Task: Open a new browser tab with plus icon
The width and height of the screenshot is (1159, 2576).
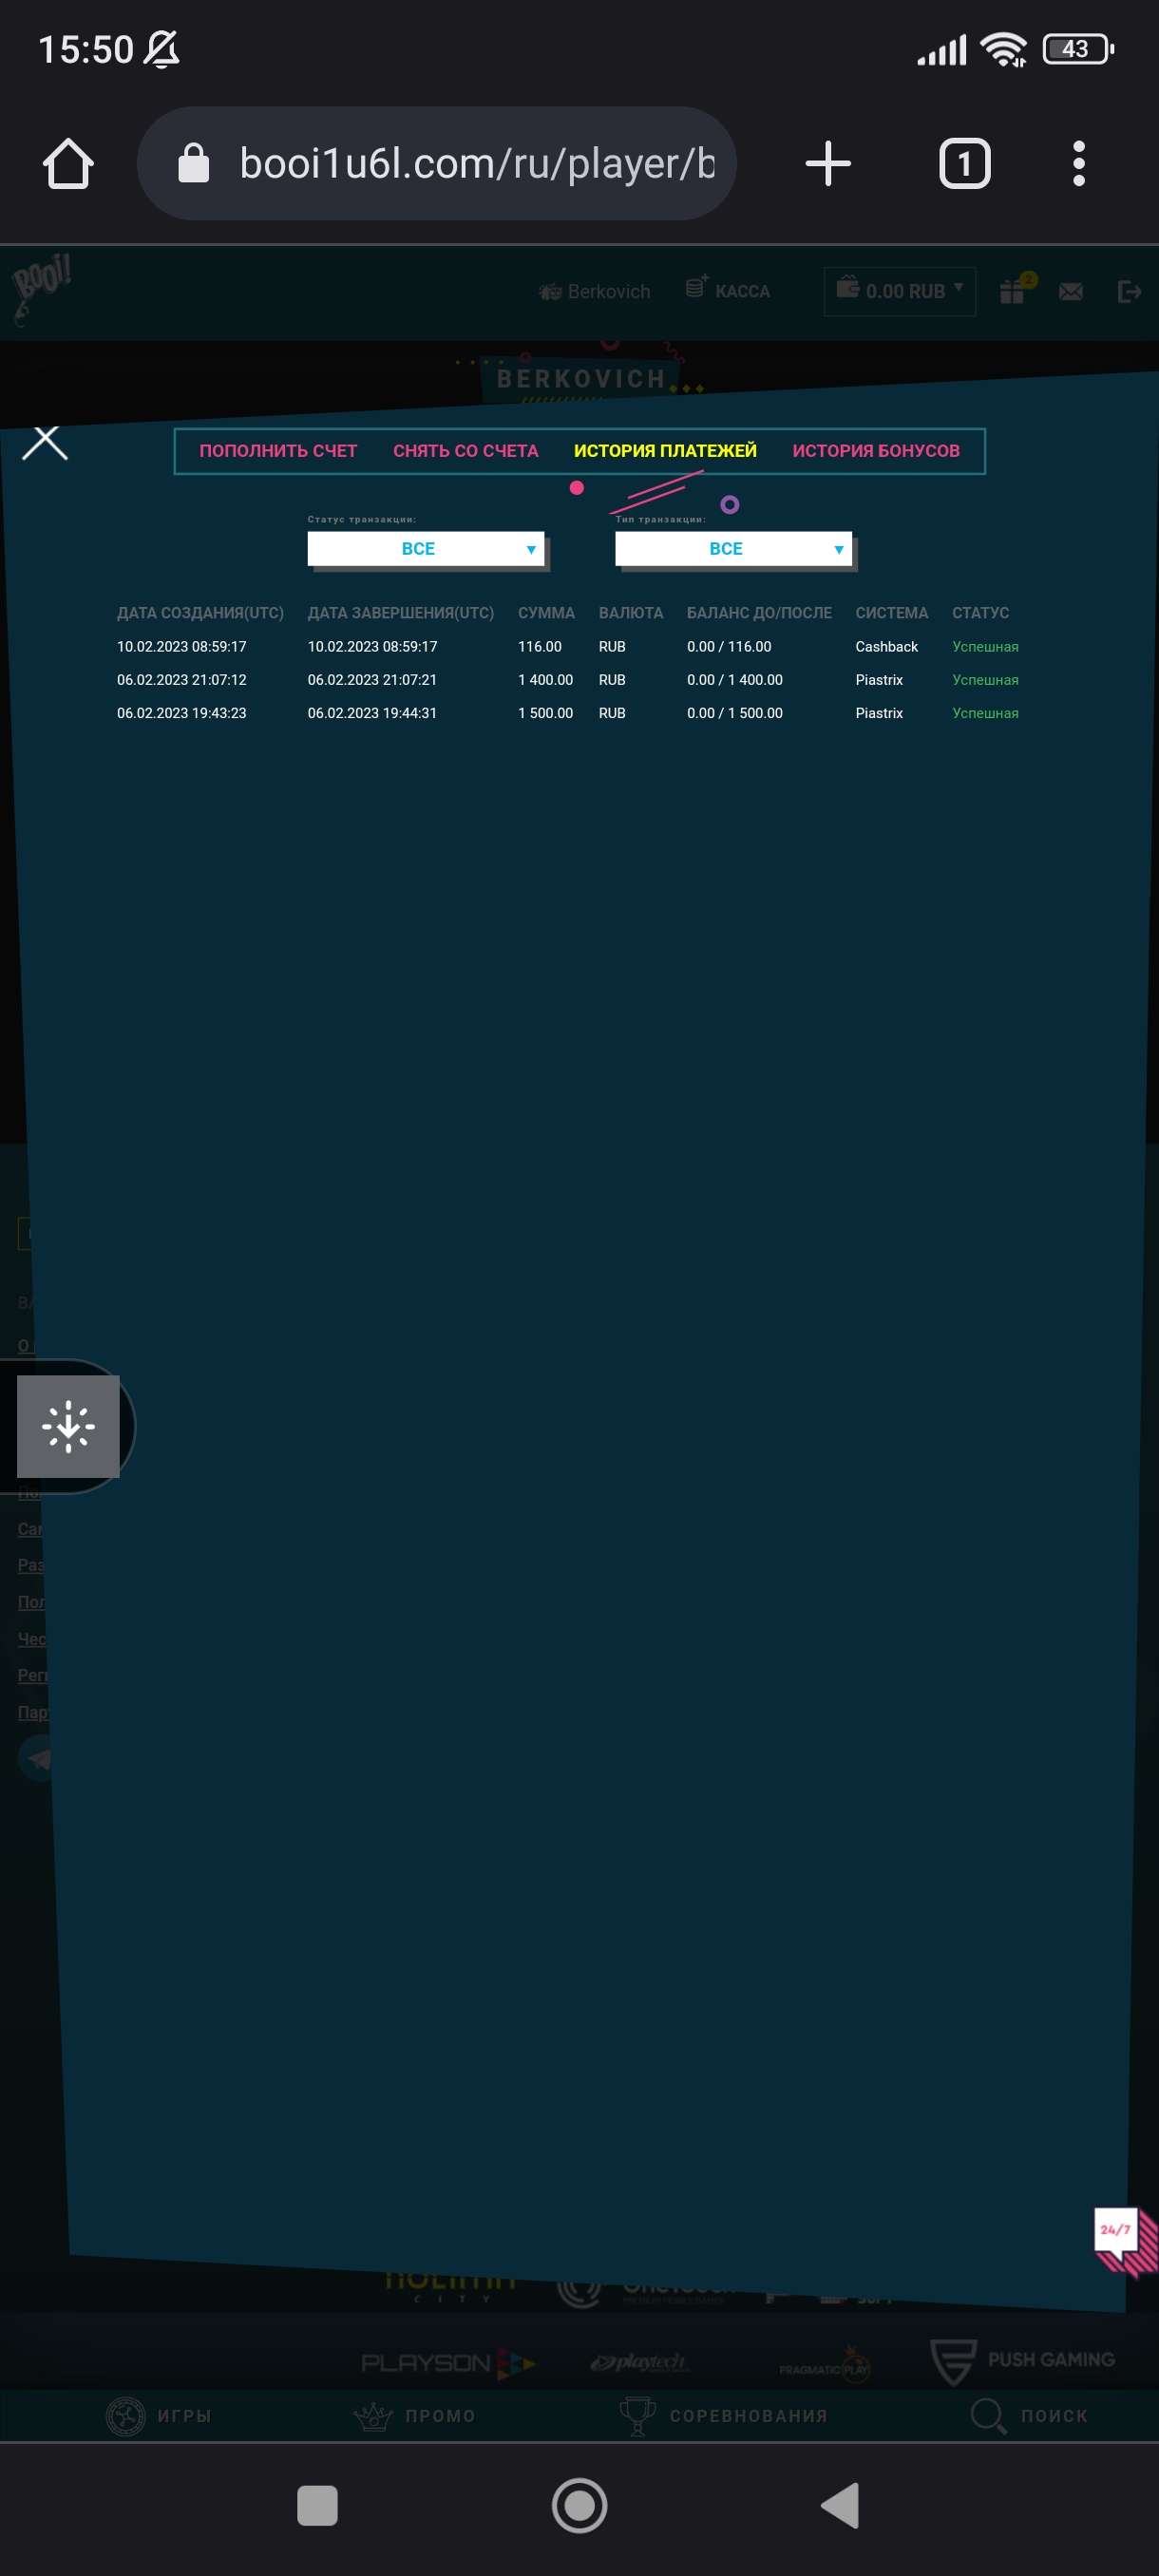Action: pos(828,163)
